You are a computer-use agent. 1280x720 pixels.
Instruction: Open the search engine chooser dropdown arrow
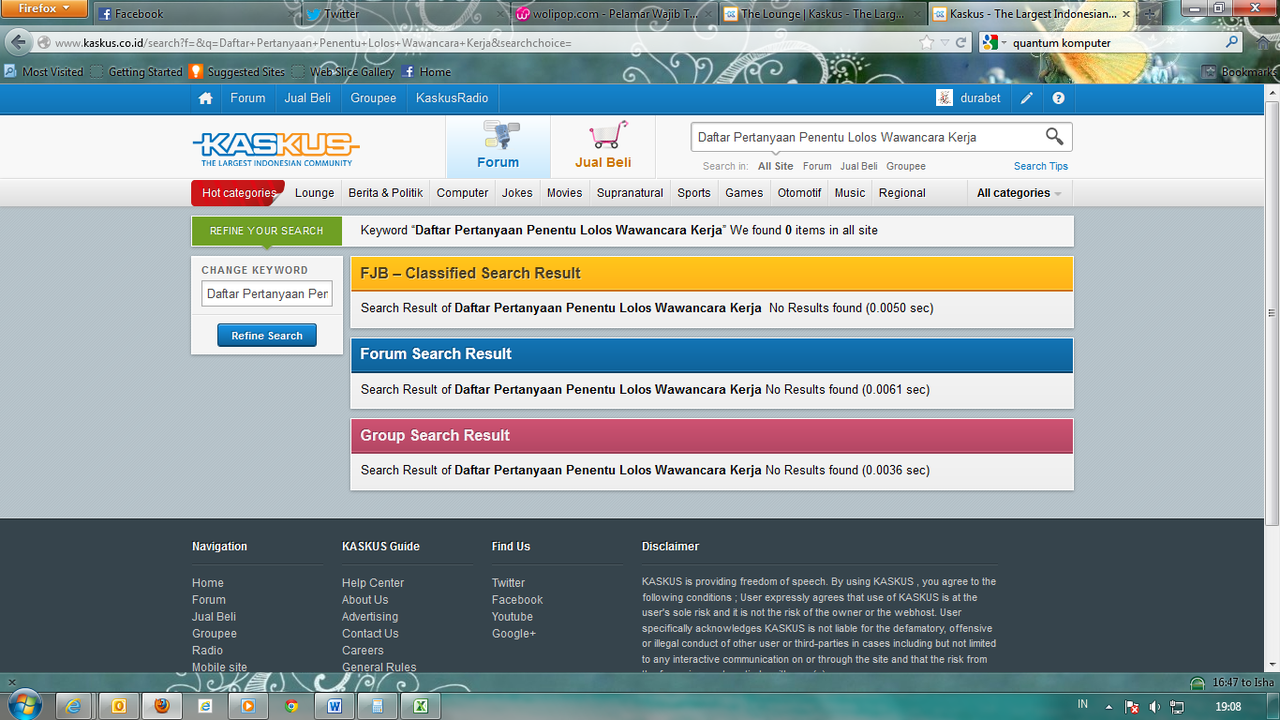click(1002, 43)
